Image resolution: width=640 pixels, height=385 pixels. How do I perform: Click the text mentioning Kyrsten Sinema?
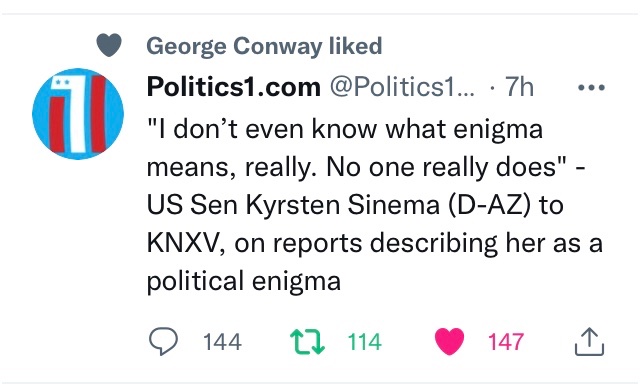coord(343,205)
